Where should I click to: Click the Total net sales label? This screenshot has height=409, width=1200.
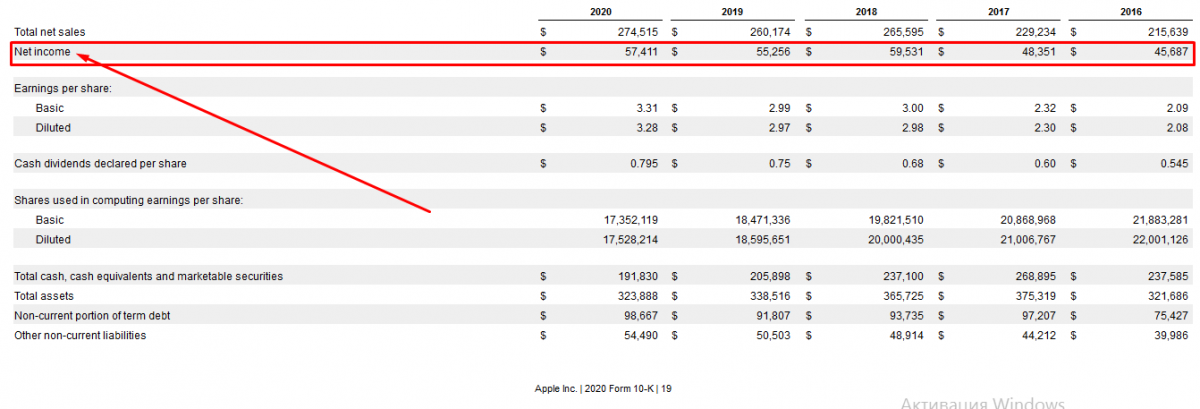[50, 32]
